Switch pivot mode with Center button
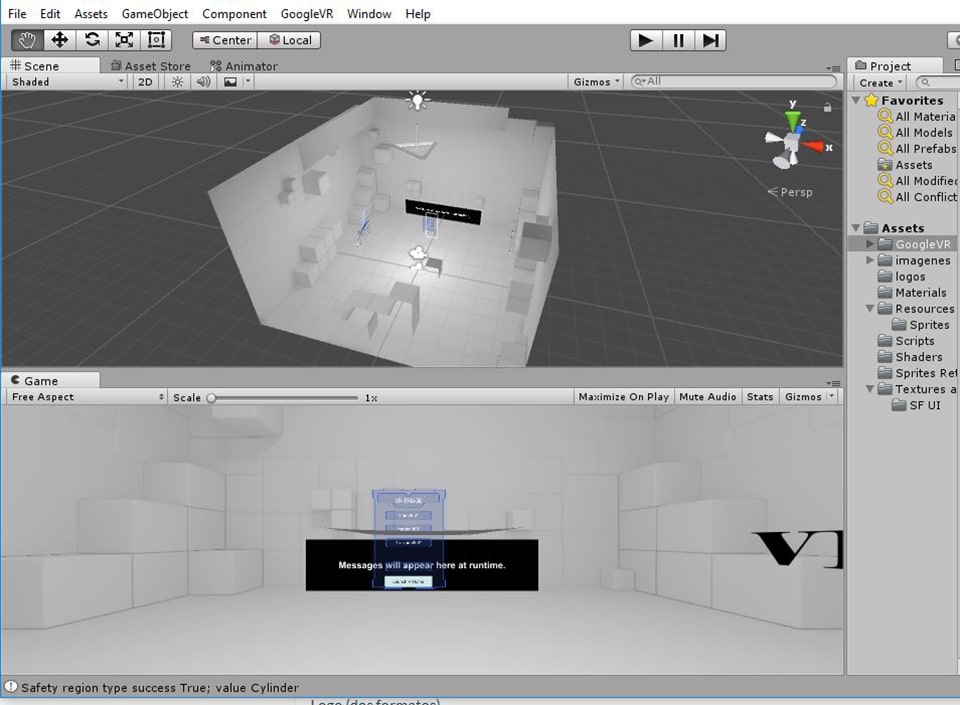 (224, 40)
